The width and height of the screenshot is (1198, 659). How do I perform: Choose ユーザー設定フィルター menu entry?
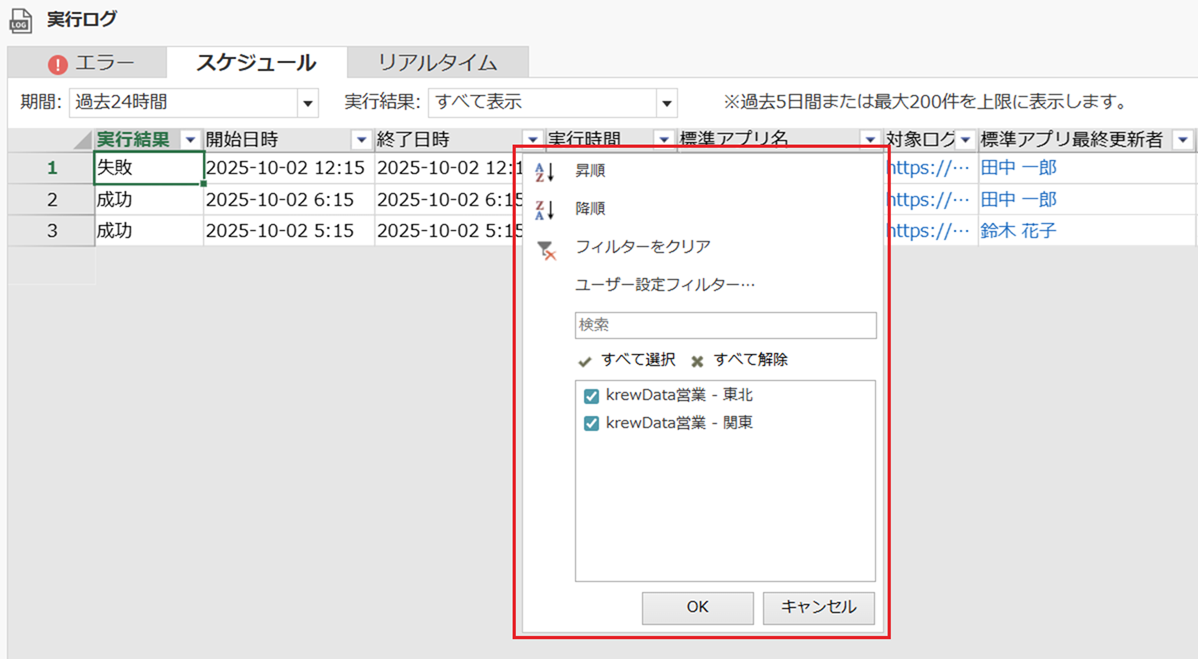pos(664,285)
